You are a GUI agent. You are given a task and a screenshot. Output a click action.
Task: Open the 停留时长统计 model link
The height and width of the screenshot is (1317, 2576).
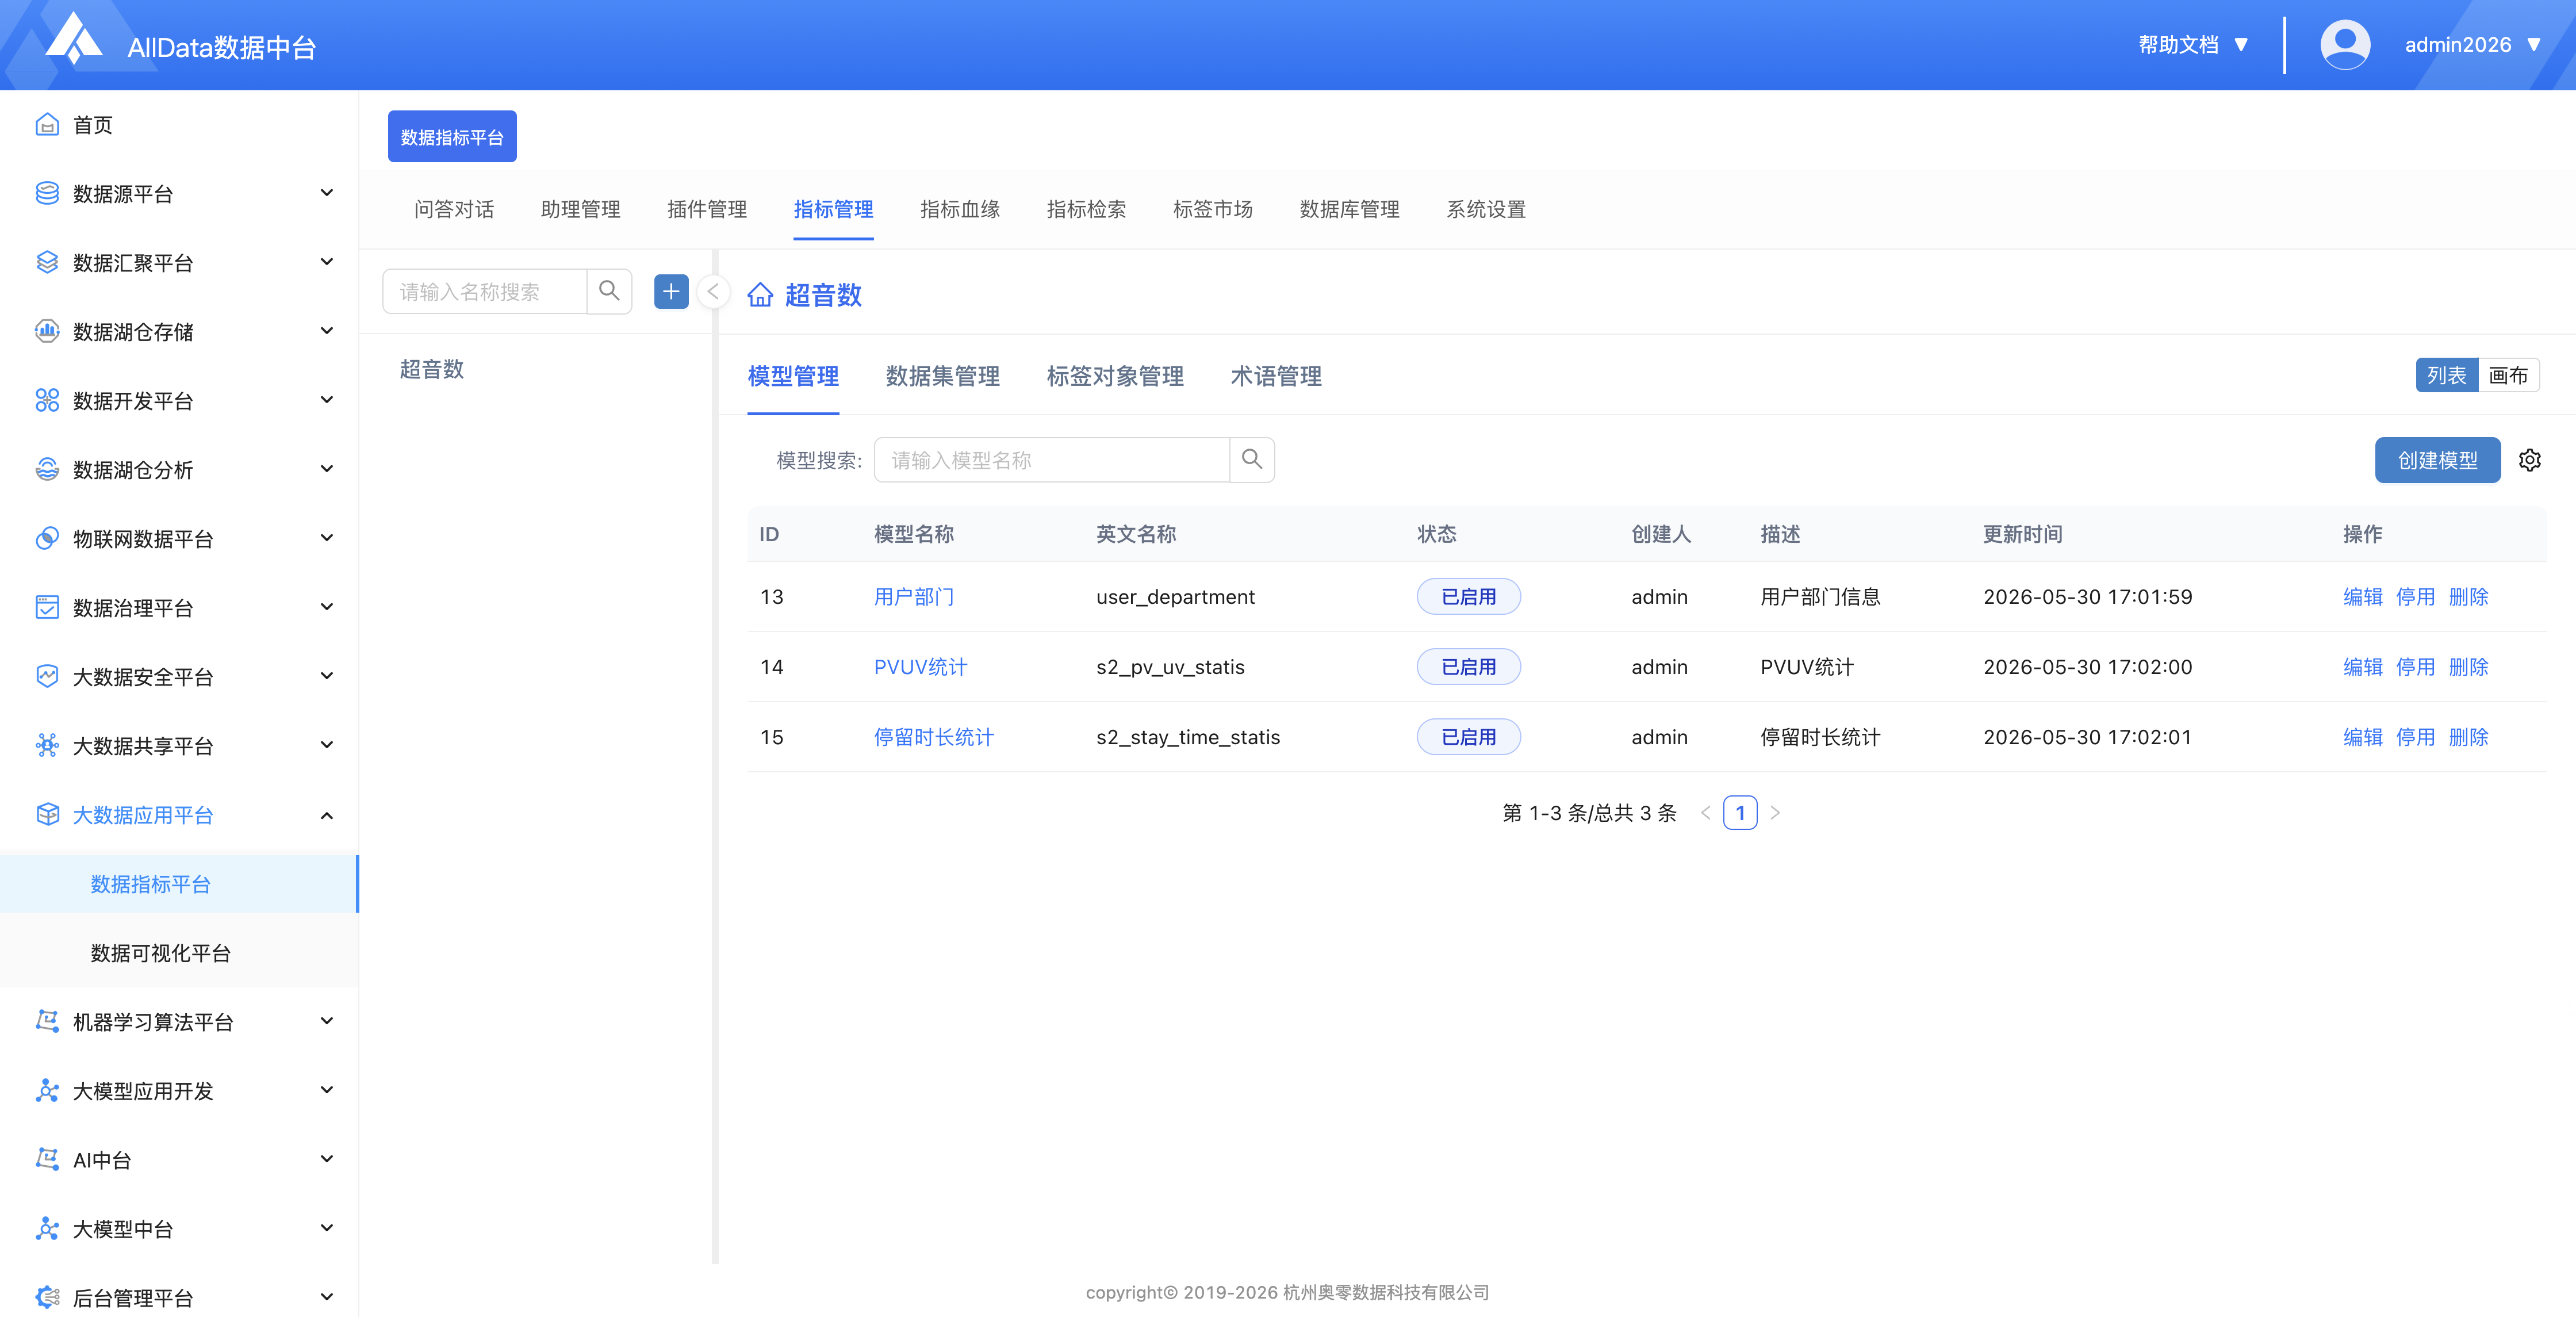click(x=934, y=737)
